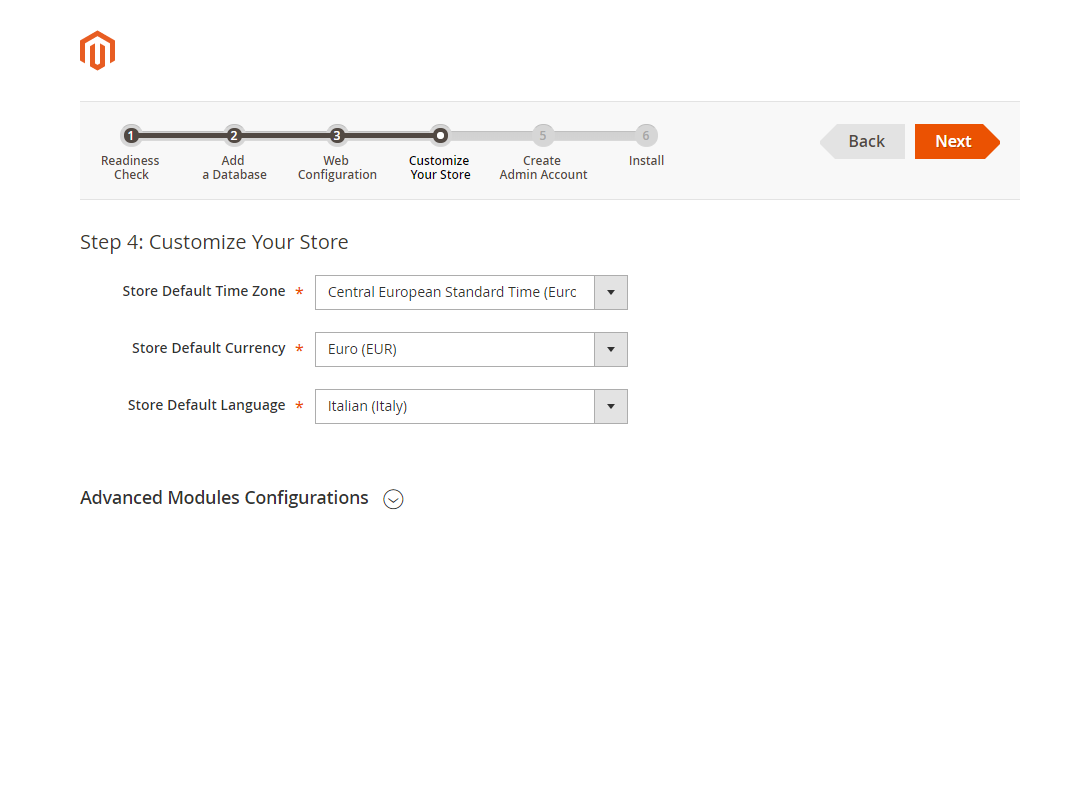The height and width of the screenshot is (792, 1090).
Task: Click the step 2 Add a Database circle
Action: [x=234, y=135]
